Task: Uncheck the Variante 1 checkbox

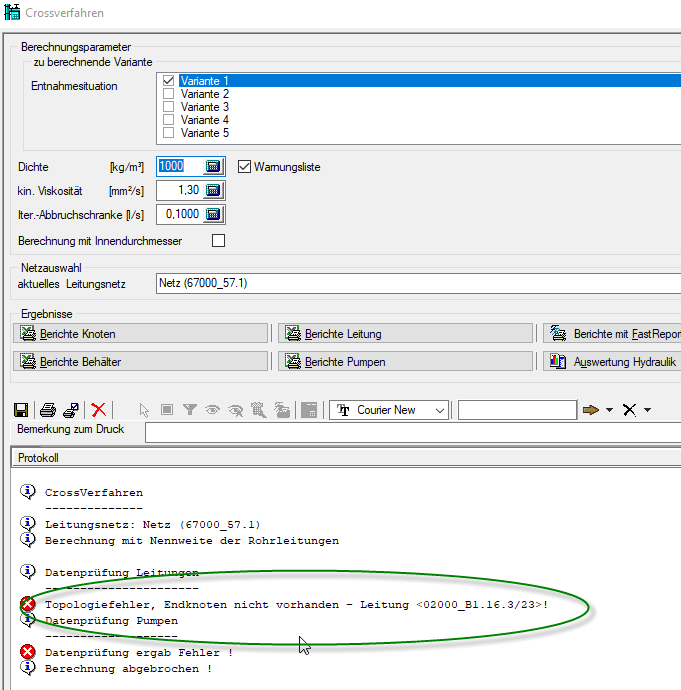Action: point(168,81)
